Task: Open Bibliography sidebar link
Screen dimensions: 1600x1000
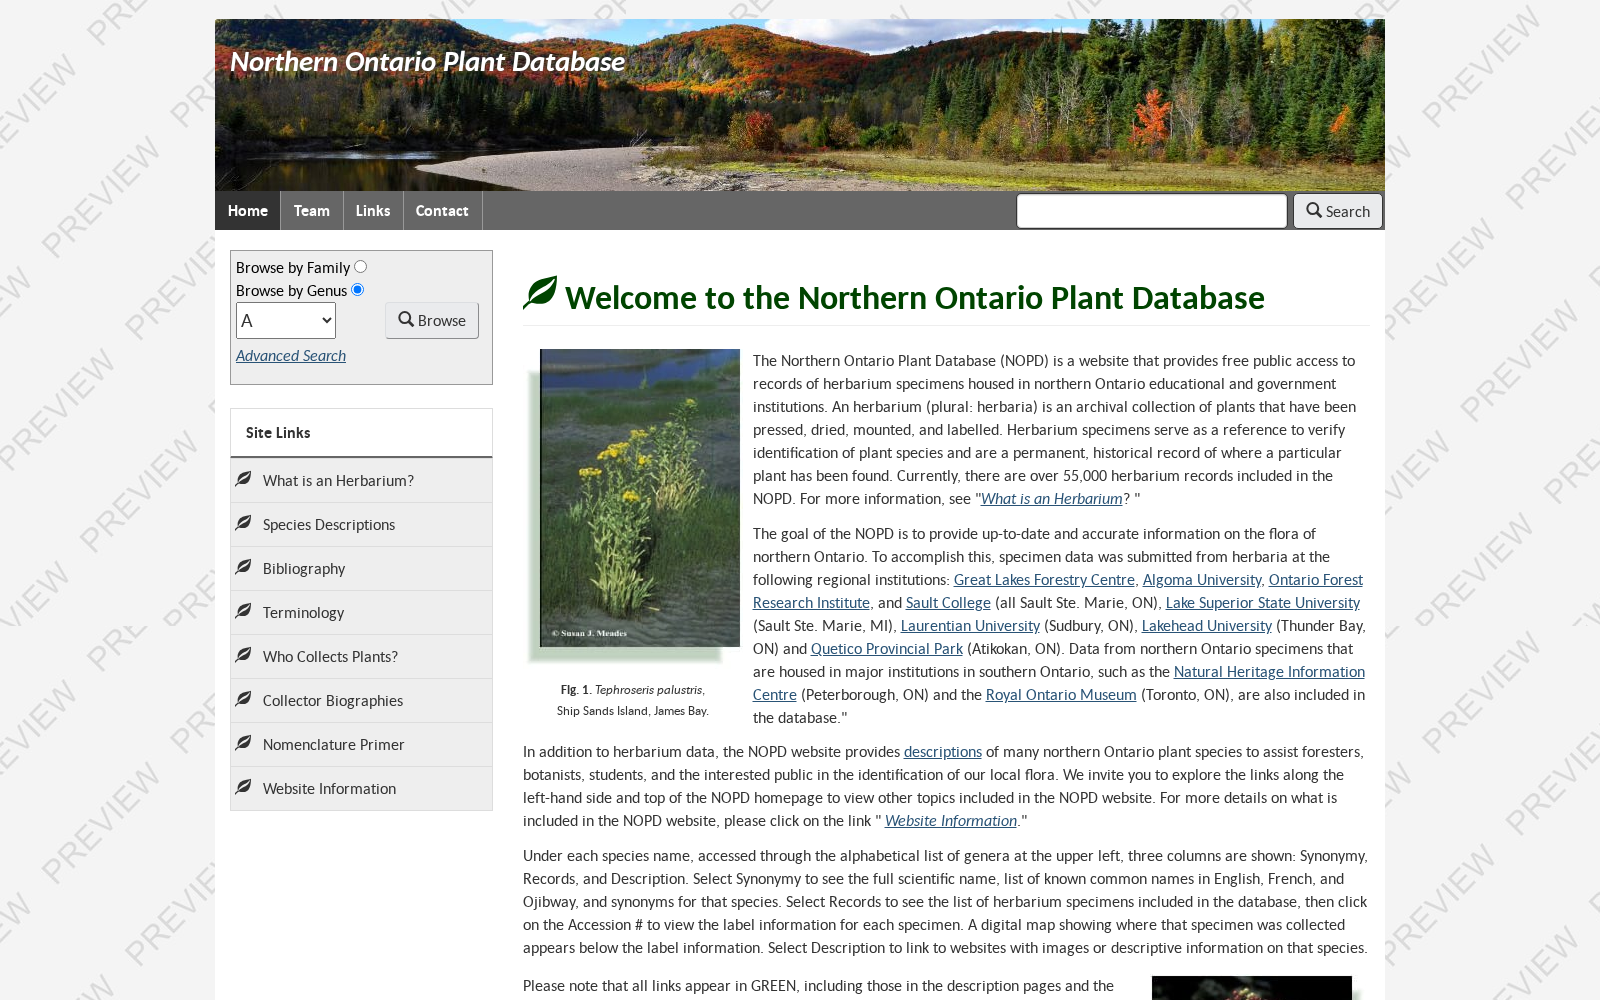Action: pyautogui.click(x=361, y=569)
